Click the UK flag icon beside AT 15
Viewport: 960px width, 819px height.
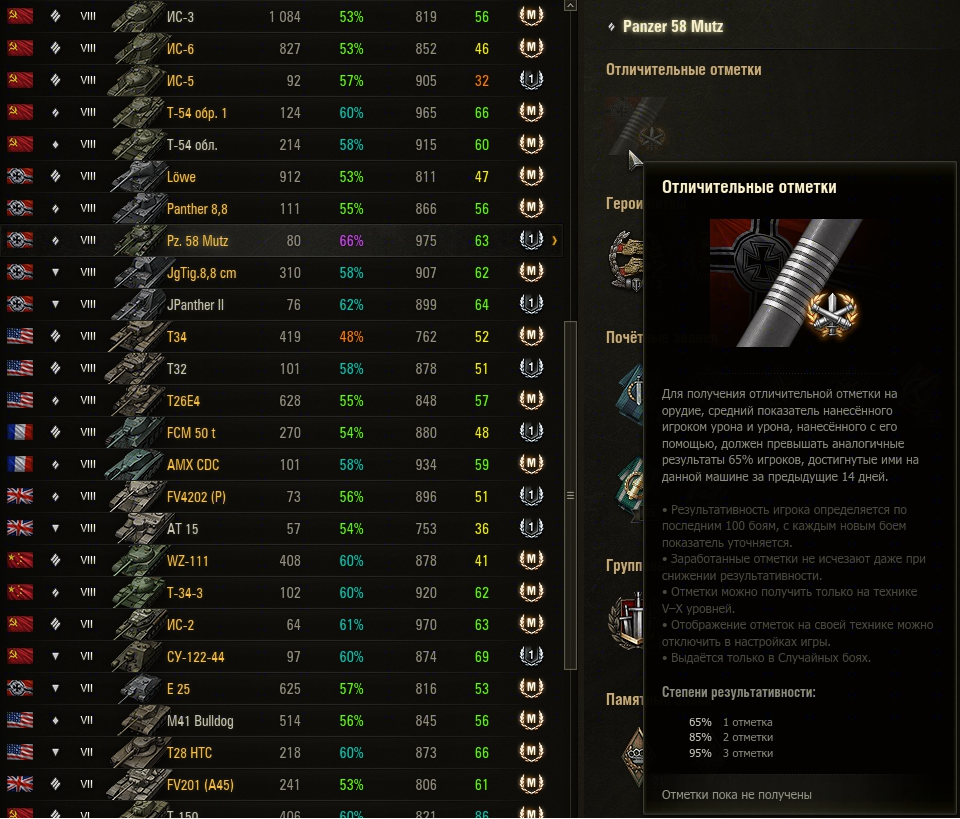coord(20,528)
